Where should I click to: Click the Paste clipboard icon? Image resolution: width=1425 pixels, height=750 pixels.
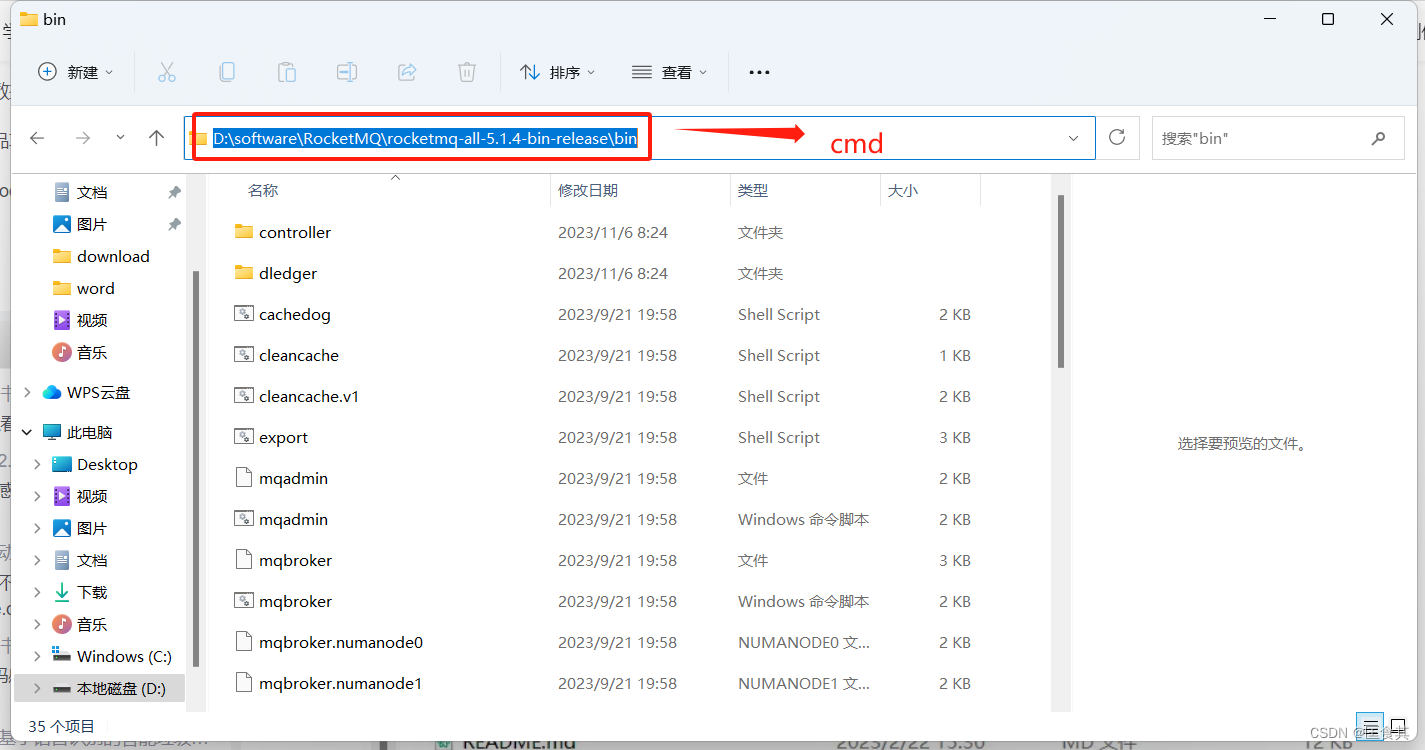pos(287,72)
